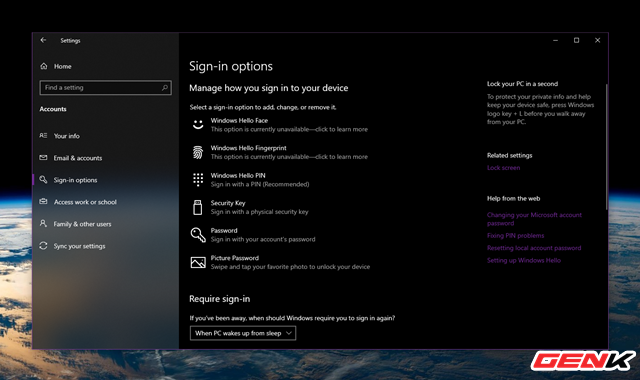Screen dimensions: 640x380
Task: Click the 'Manage how you sign in to your device' heading
Action: click(x=269, y=88)
